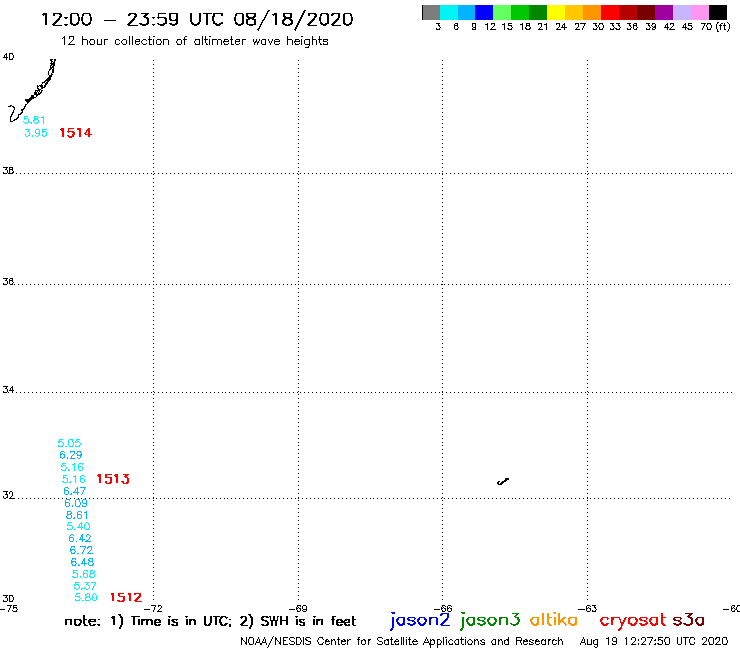This screenshot has height=650, width=740.
Task: Click the wave height value 5.37
Action: [x=85, y=586]
